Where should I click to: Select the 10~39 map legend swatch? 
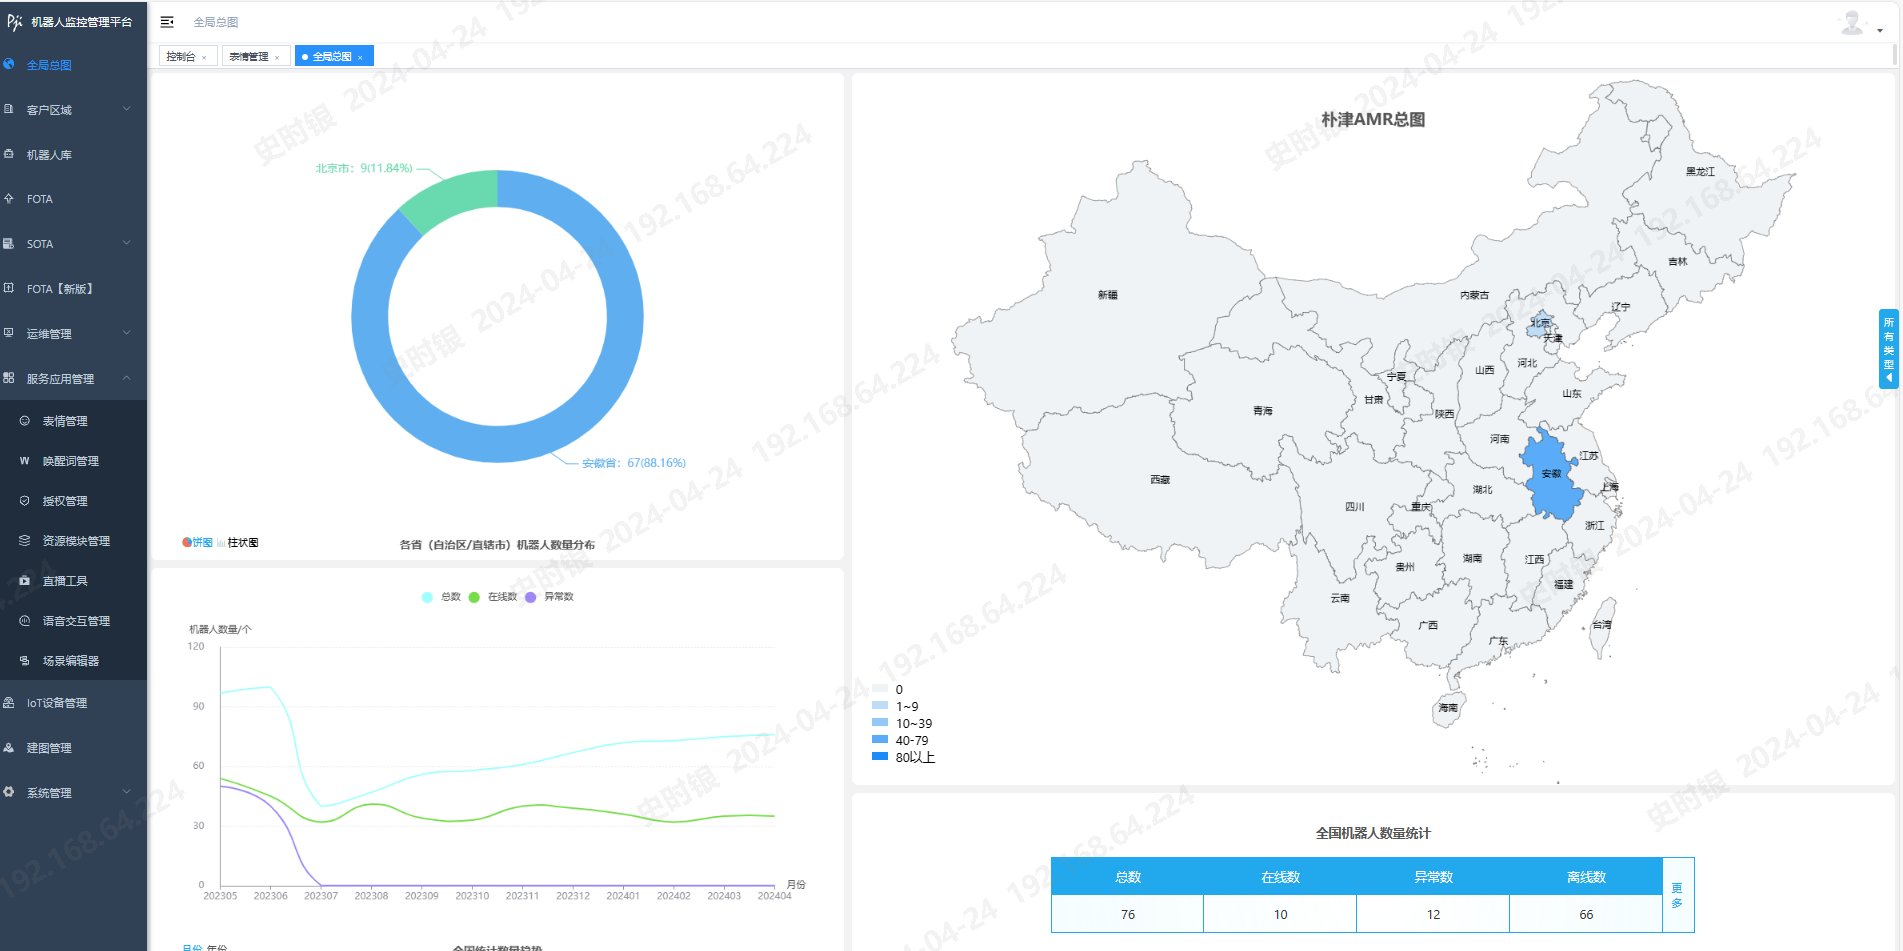point(880,723)
